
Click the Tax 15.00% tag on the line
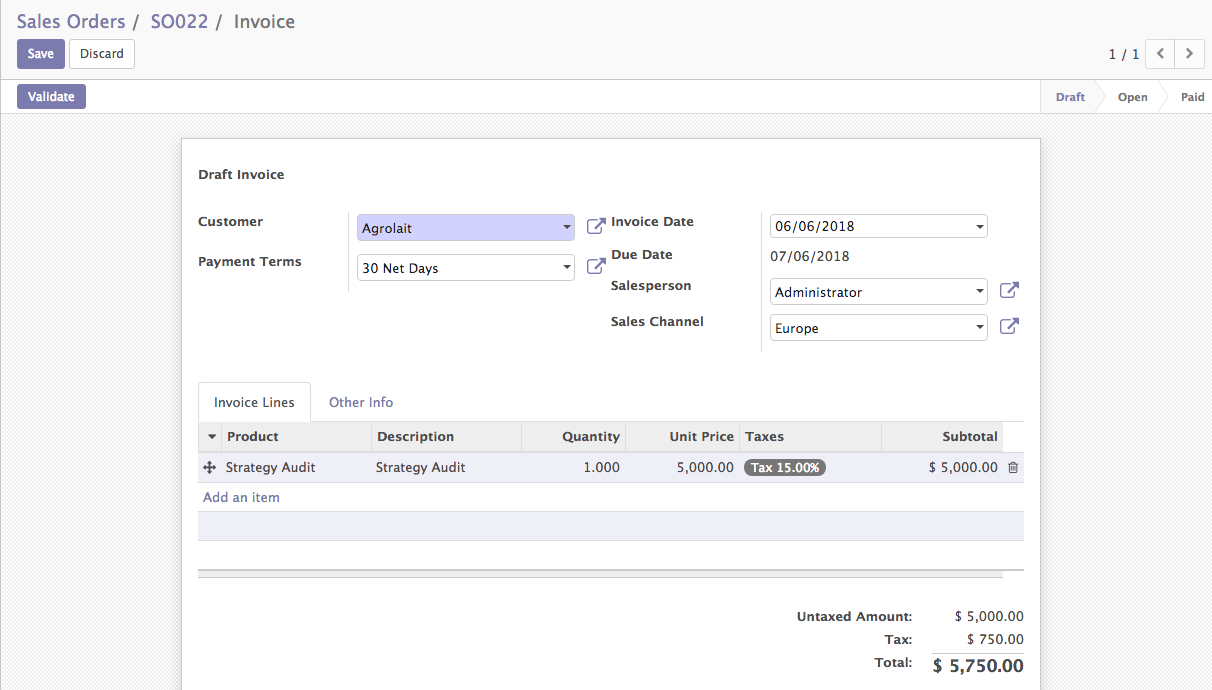(785, 467)
